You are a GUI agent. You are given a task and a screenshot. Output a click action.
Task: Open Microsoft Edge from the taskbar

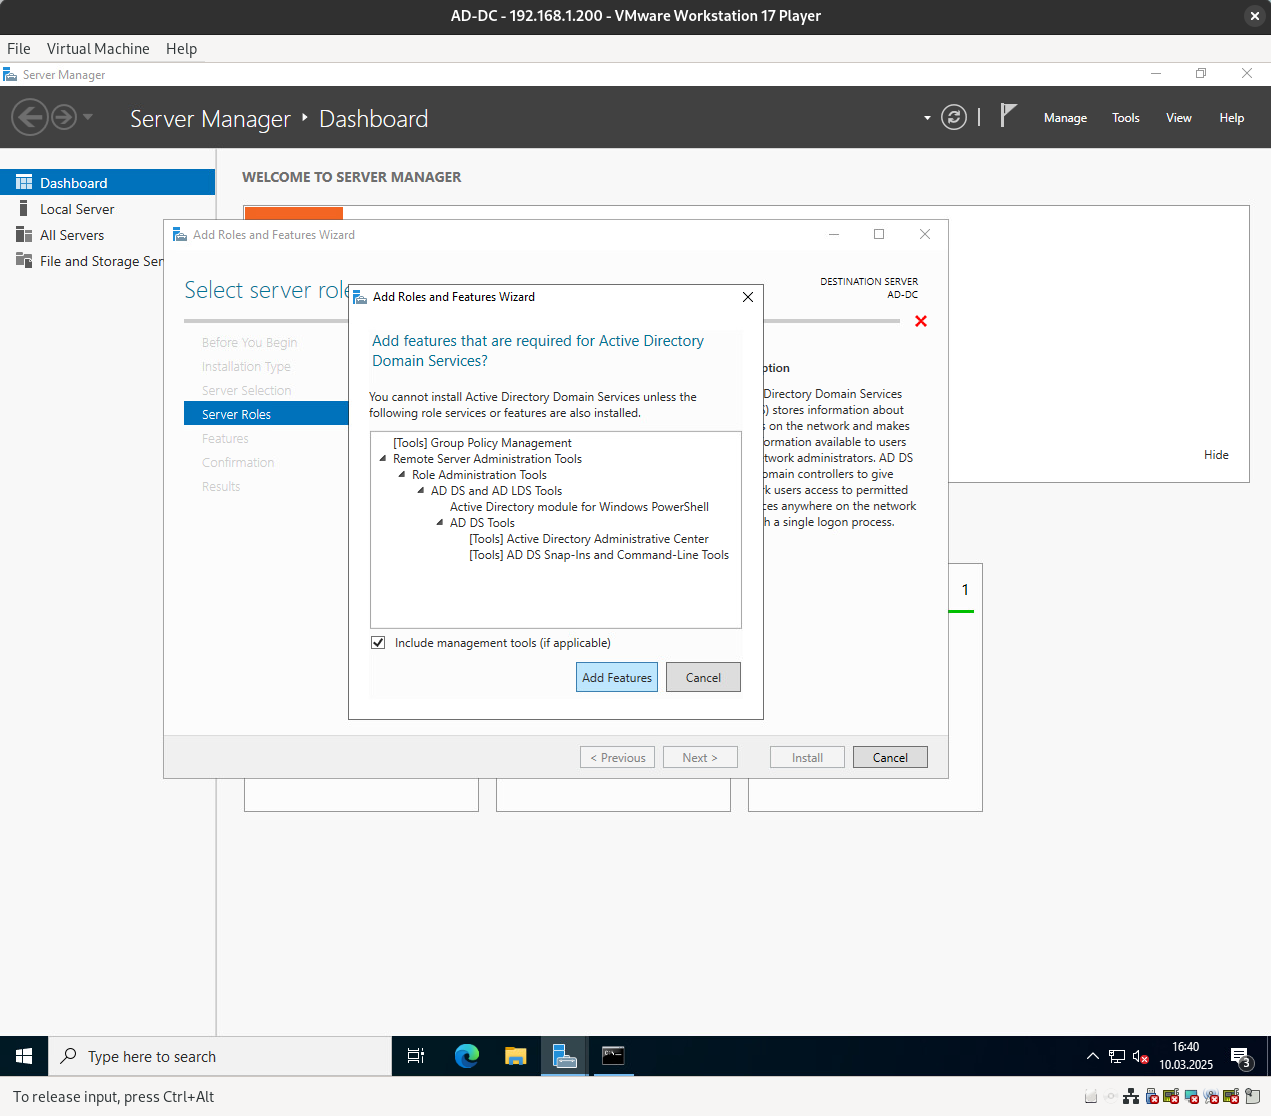click(466, 1056)
